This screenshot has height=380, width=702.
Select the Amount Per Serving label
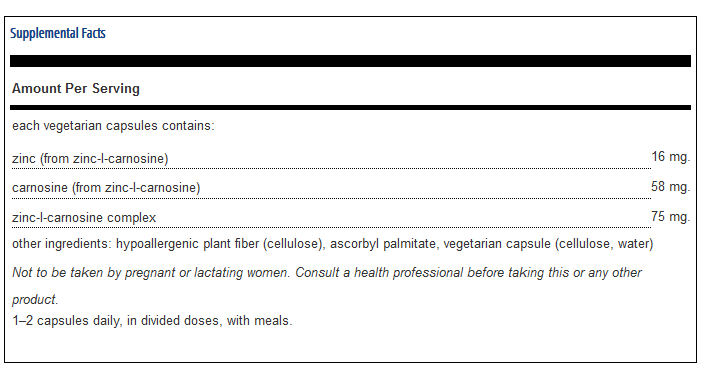pyautogui.click(x=76, y=89)
